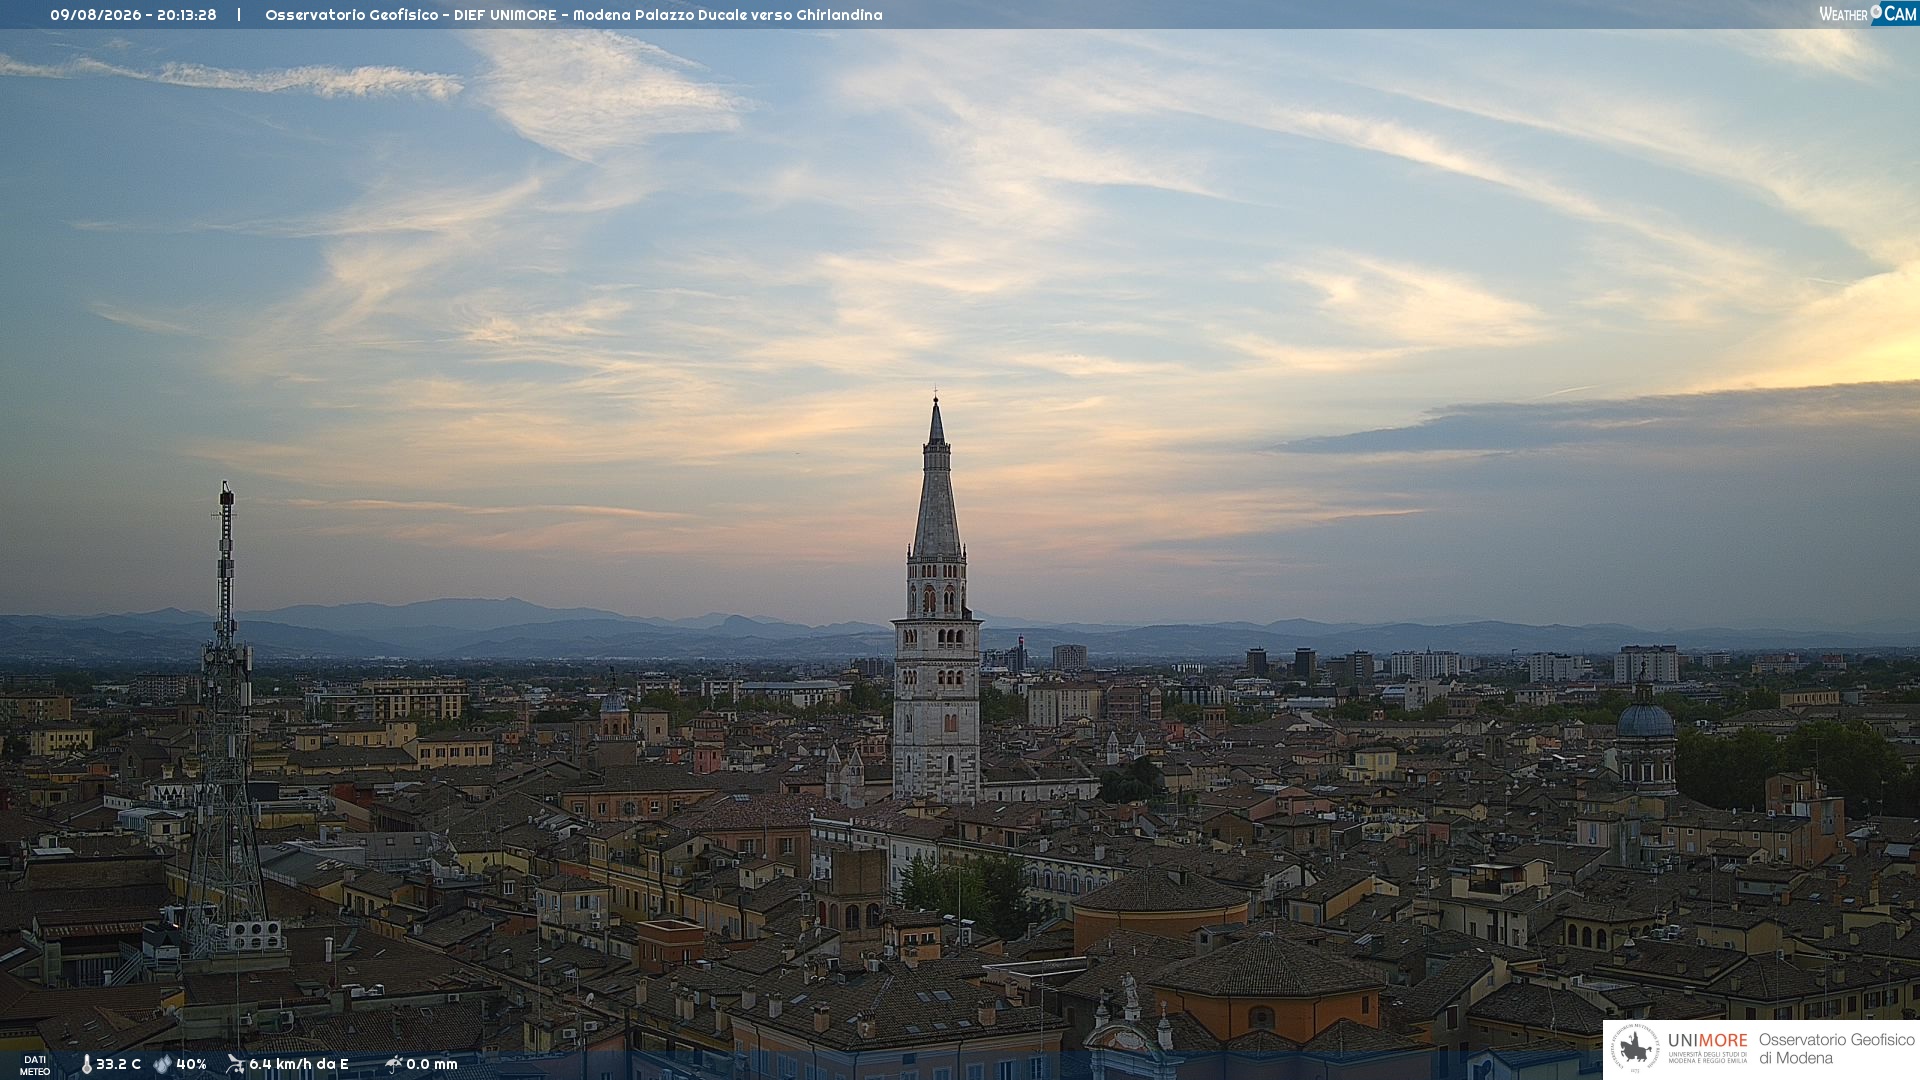Click the 6.4 km/h da E wind reading
The image size is (1920, 1080).
[299, 1064]
